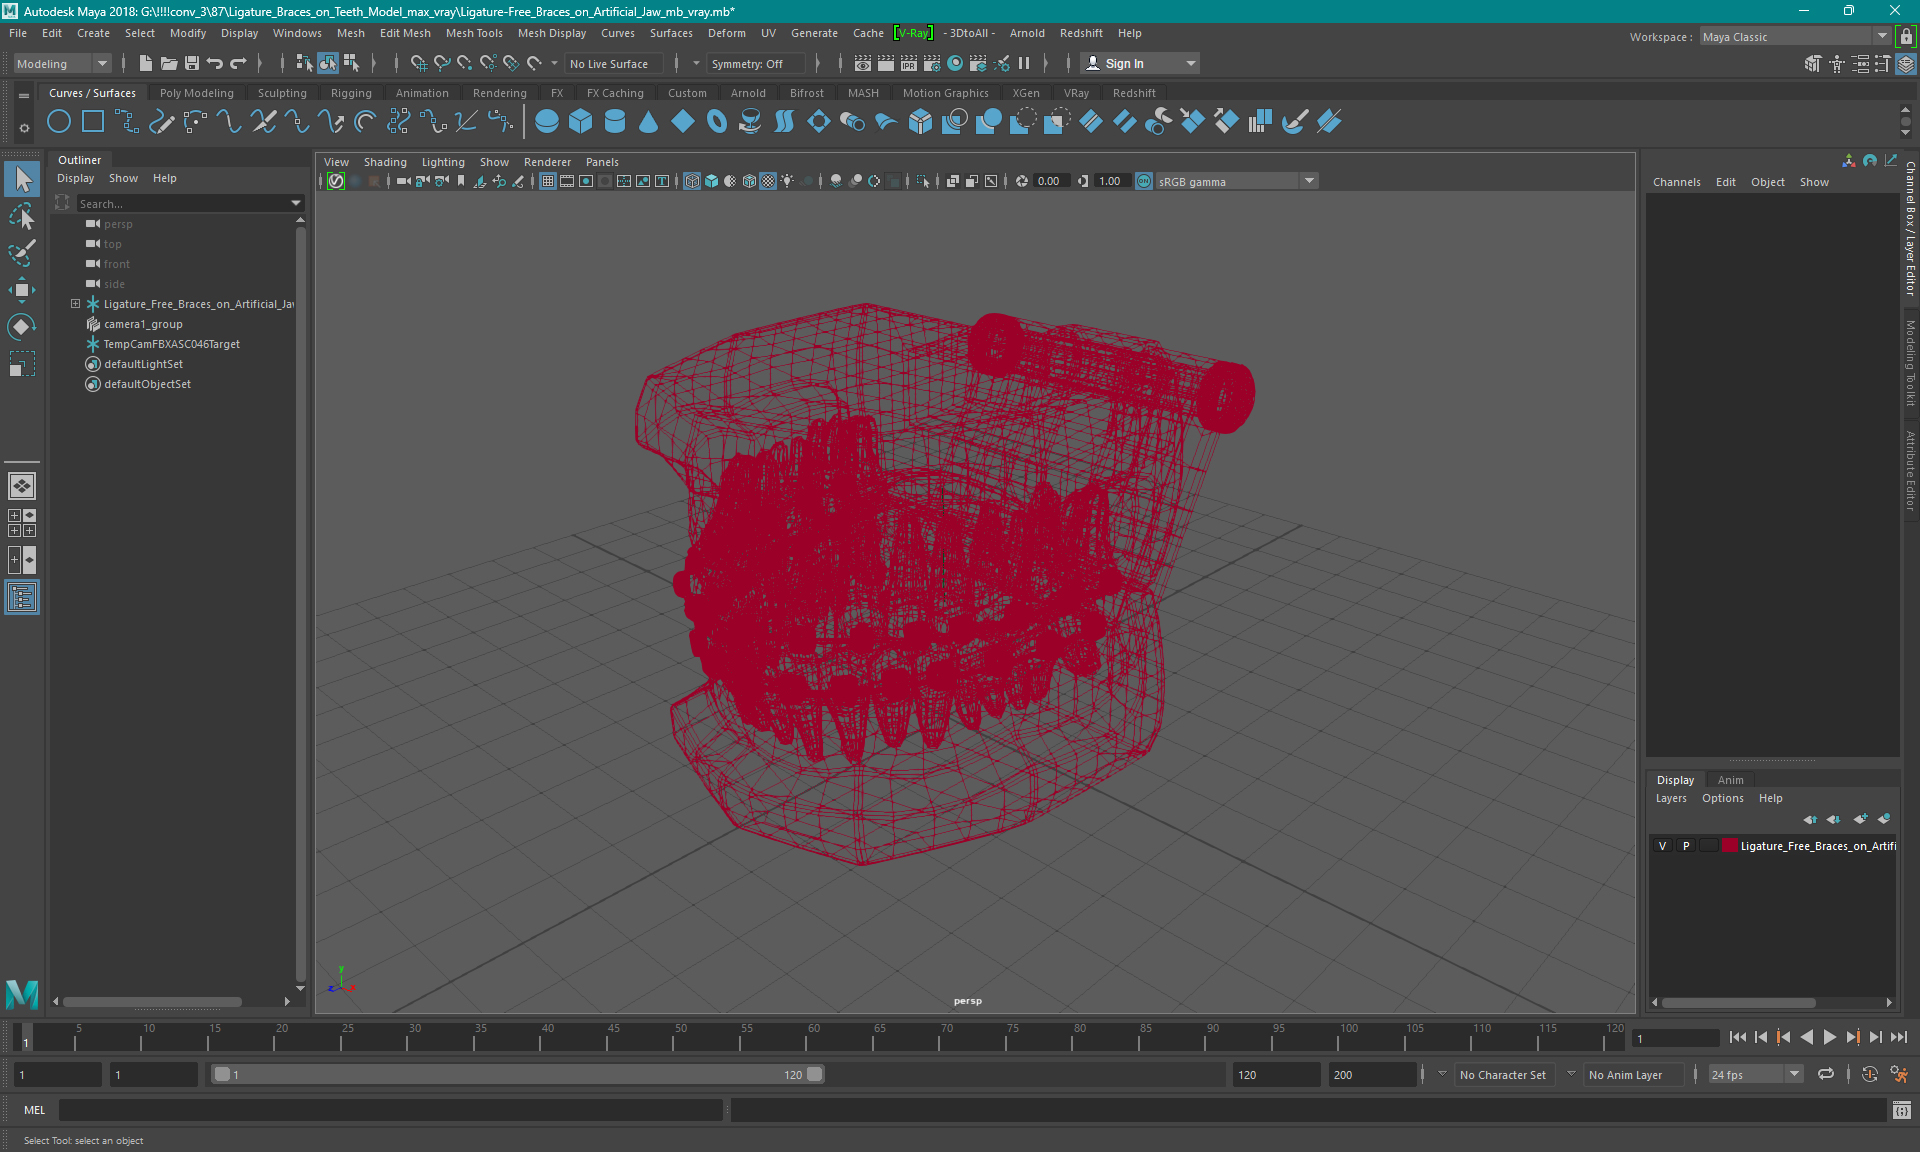Activate the Lasso select tool

click(x=22, y=216)
